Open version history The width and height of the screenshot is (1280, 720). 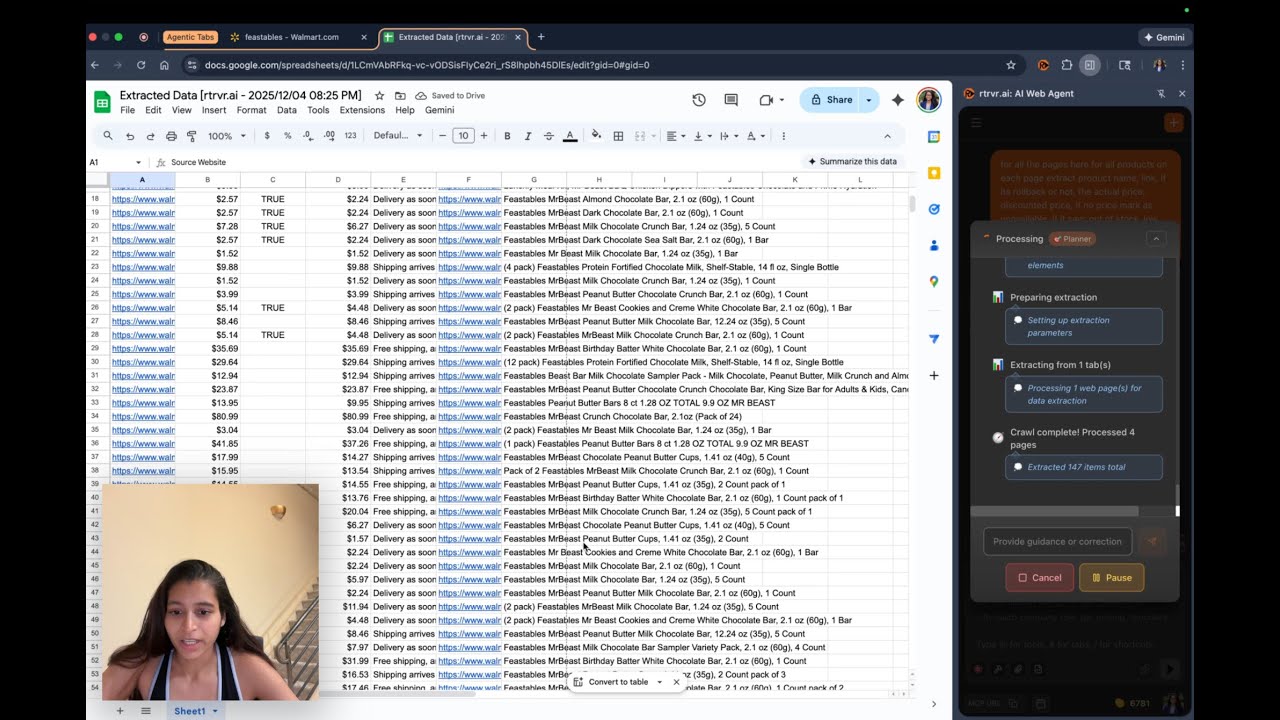699,100
